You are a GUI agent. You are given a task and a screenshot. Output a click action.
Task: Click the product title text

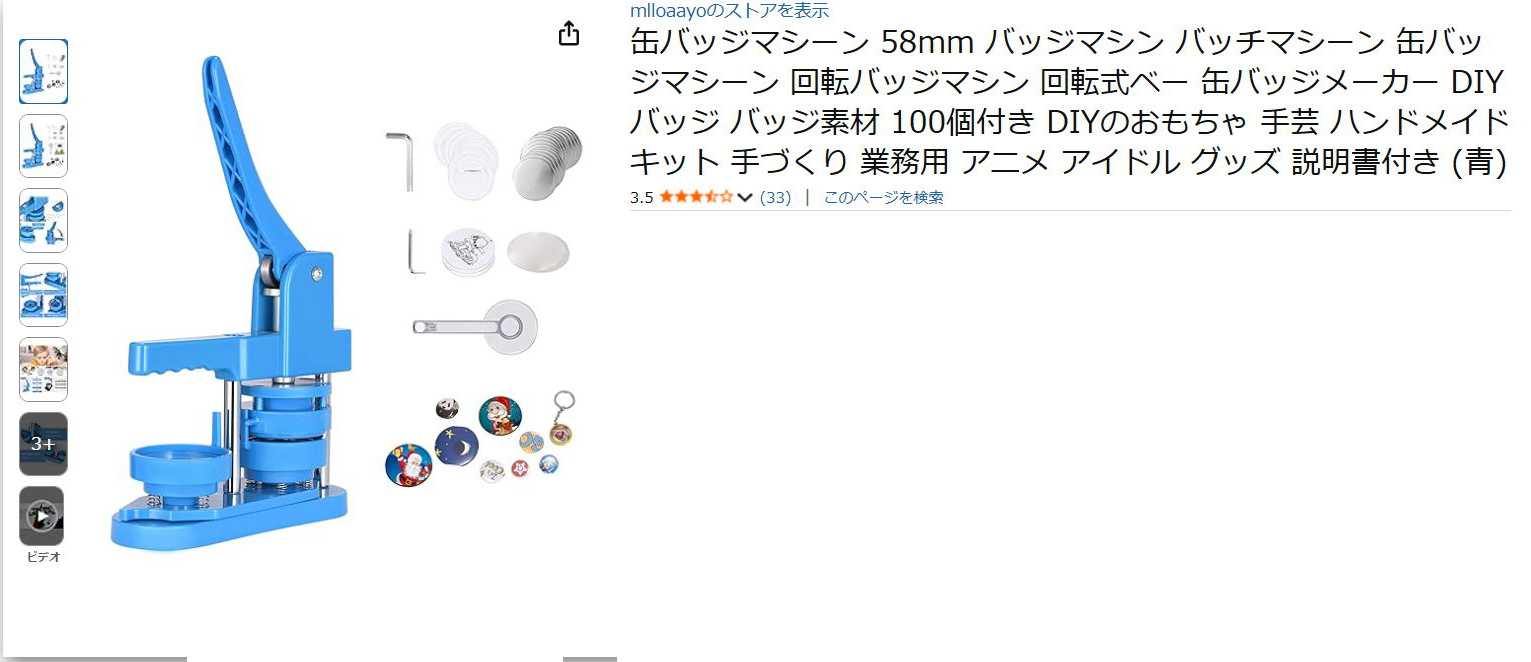pyautogui.click(x=1069, y=101)
